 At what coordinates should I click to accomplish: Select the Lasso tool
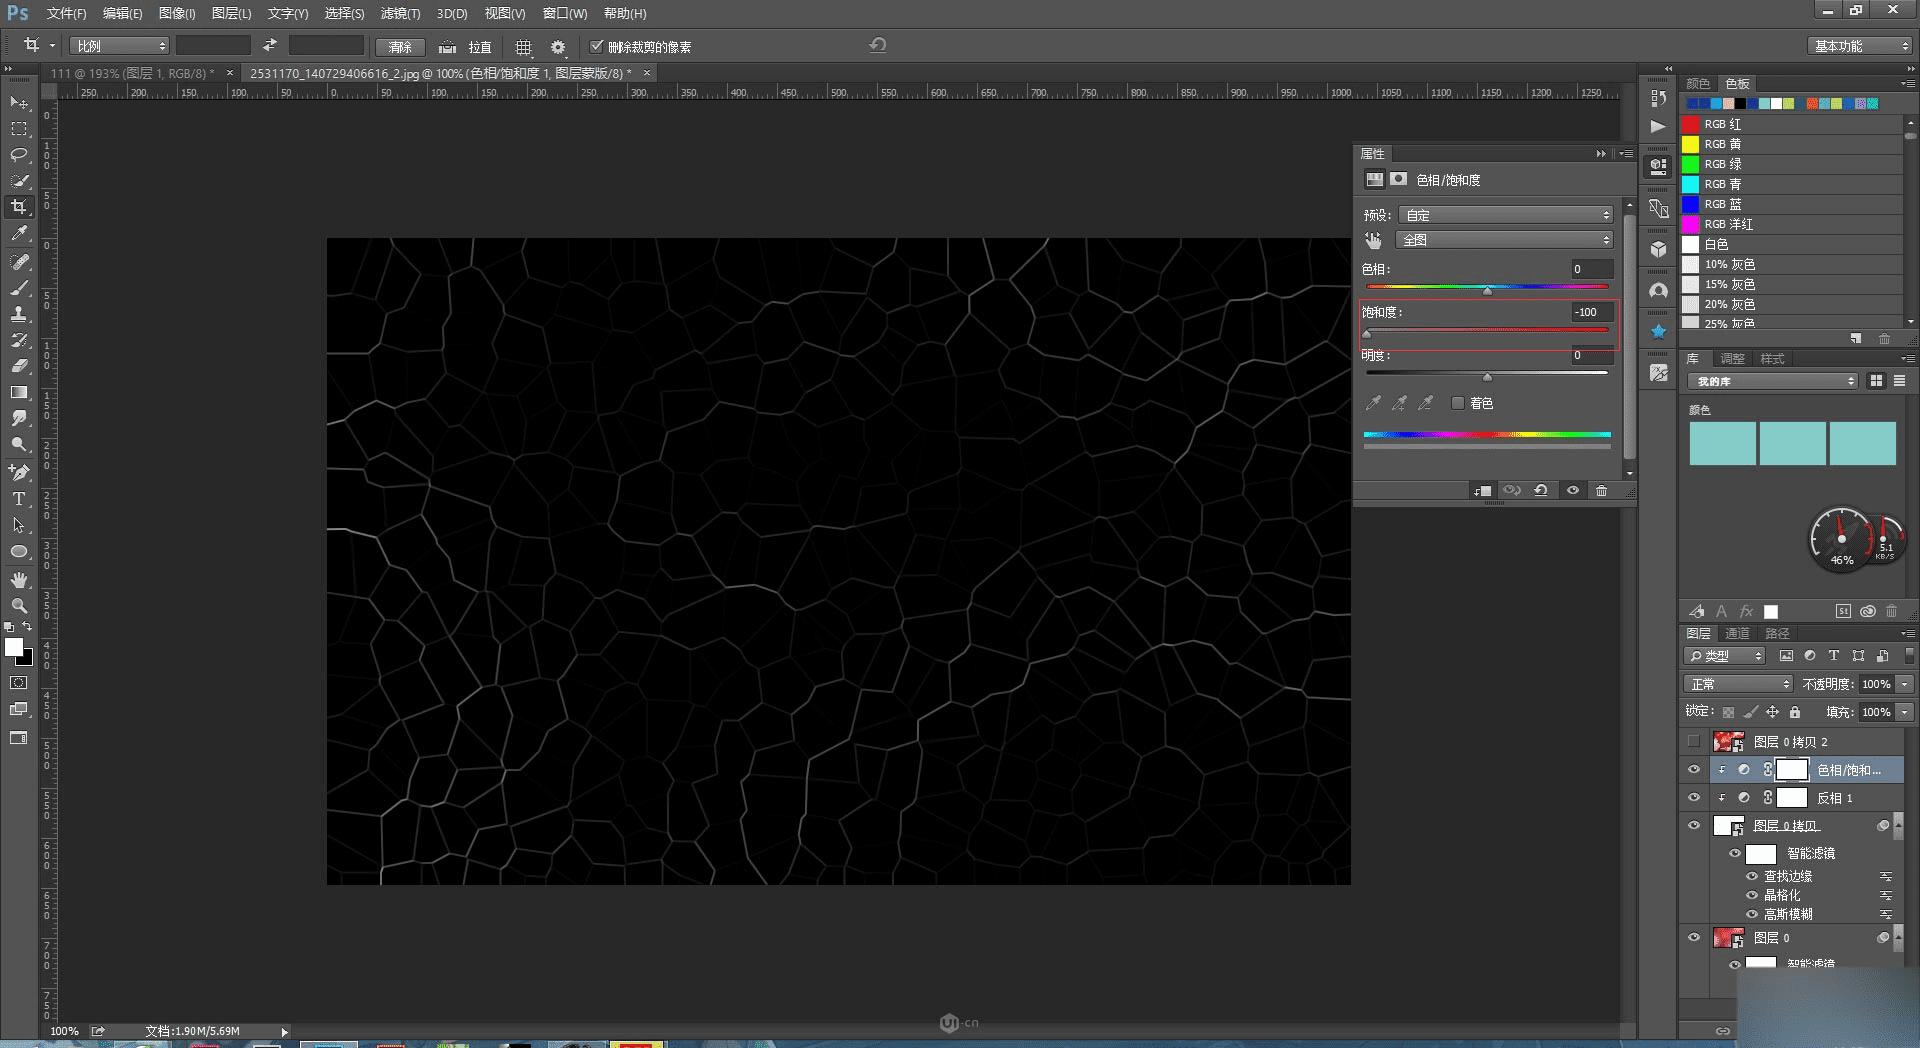click(x=19, y=155)
